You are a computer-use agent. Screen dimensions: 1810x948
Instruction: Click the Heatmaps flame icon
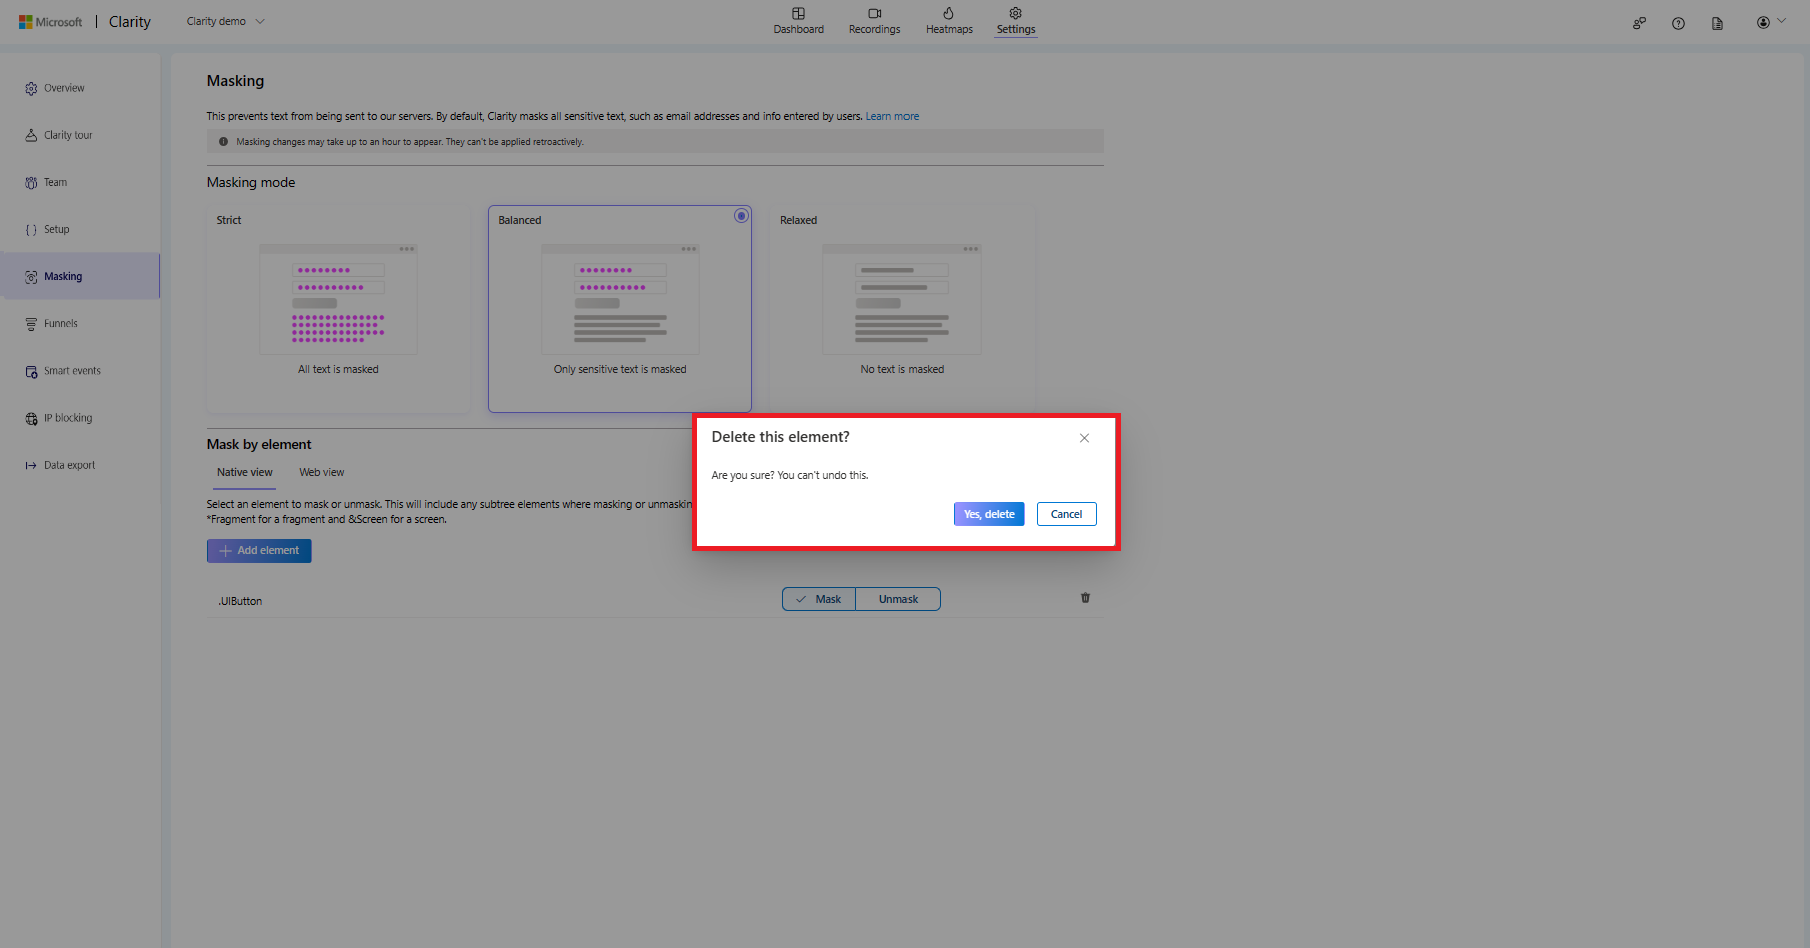pos(948,13)
